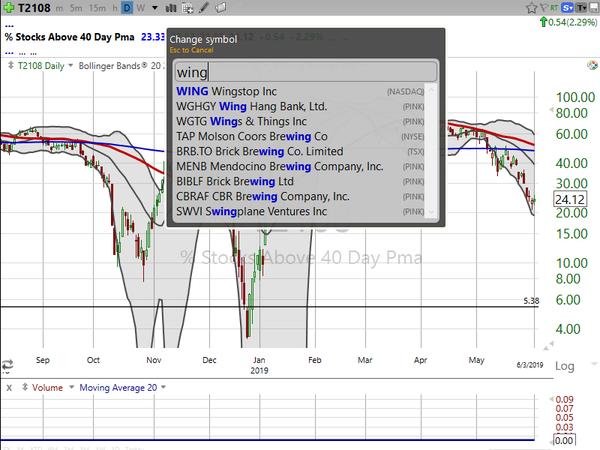Viewport: 600px width, 450px height.
Task: Click the 6/3/2019 date label
Action: pyautogui.click(x=530, y=365)
